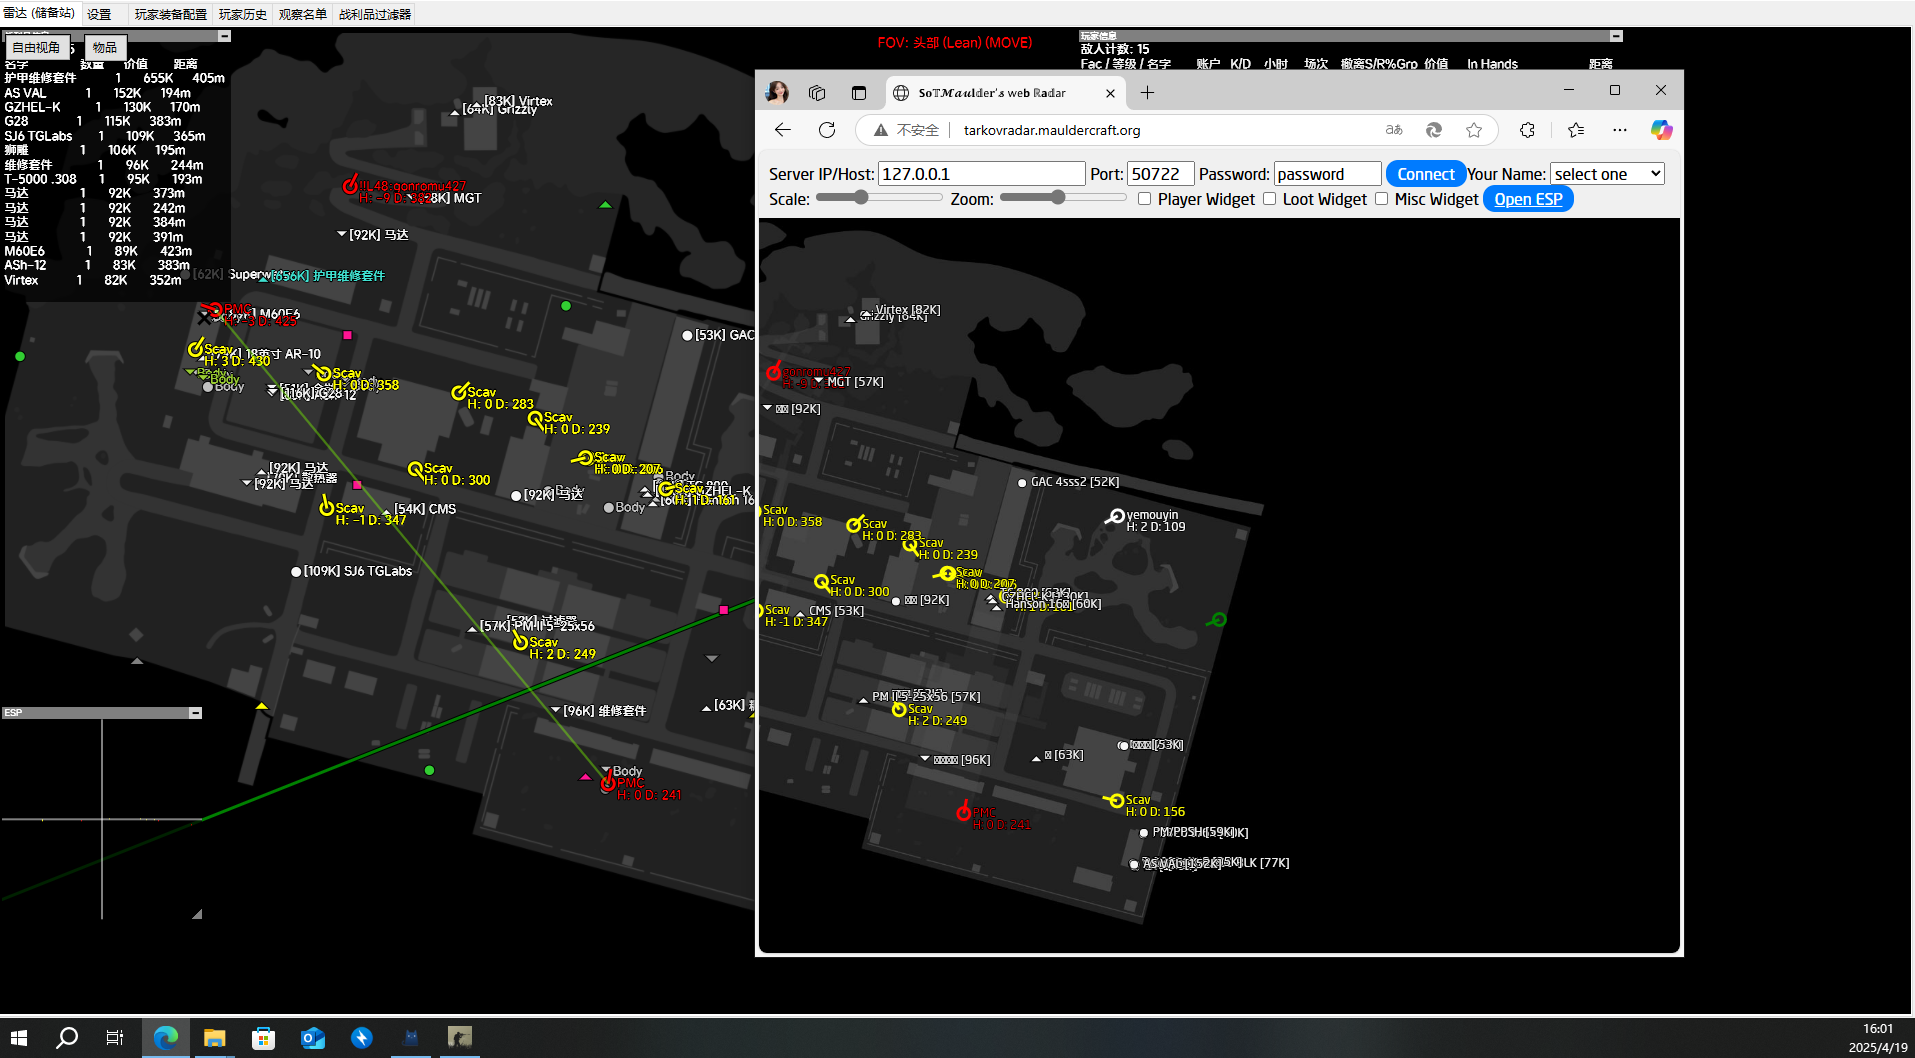This screenshot has height=1058, width=1915.
Task: Open the browser Settings and more menu
Action: pyautogui.click(x=1620, y=130)
